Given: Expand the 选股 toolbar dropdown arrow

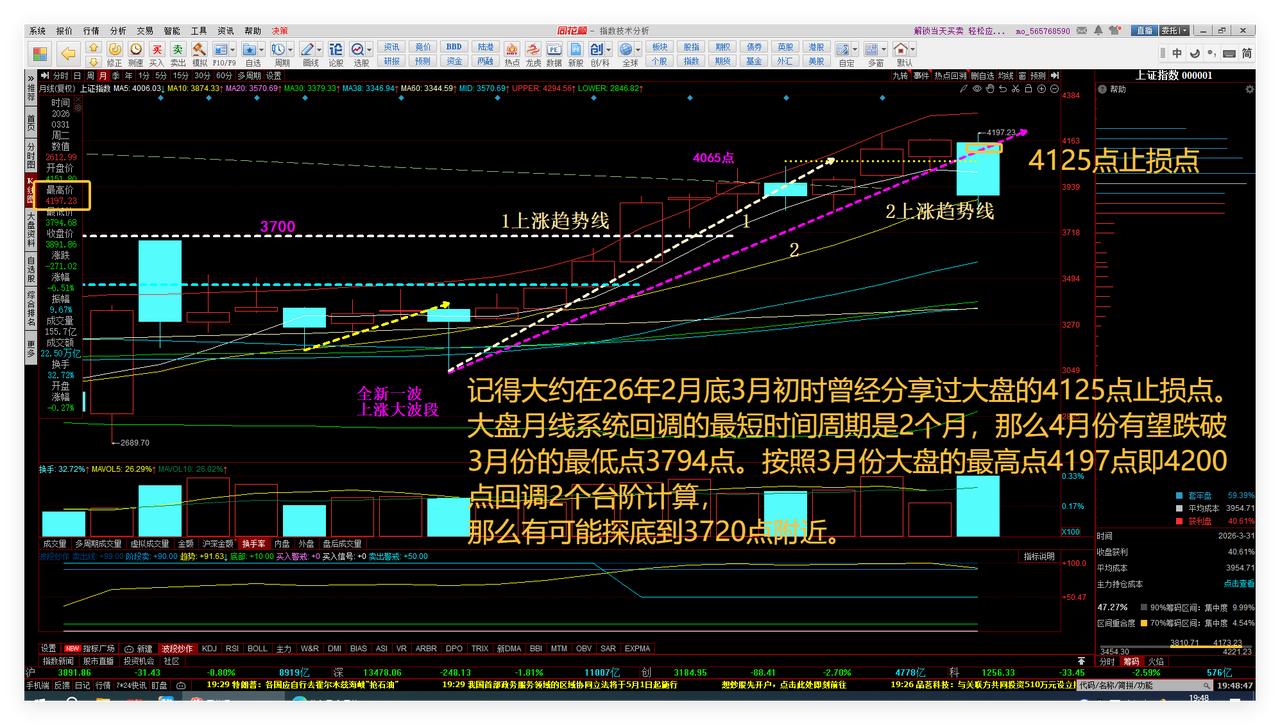Looking at the screenshot, I should [x=370, y=49].
